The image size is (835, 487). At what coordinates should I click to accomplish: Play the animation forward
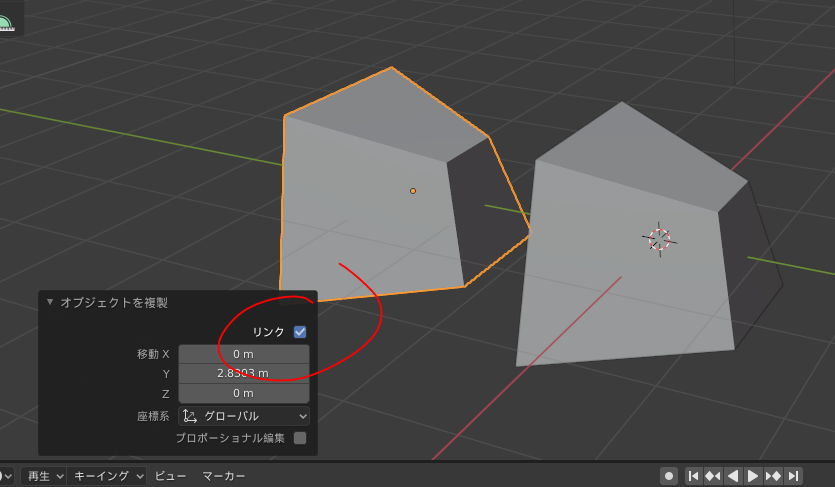coord(752,476)
